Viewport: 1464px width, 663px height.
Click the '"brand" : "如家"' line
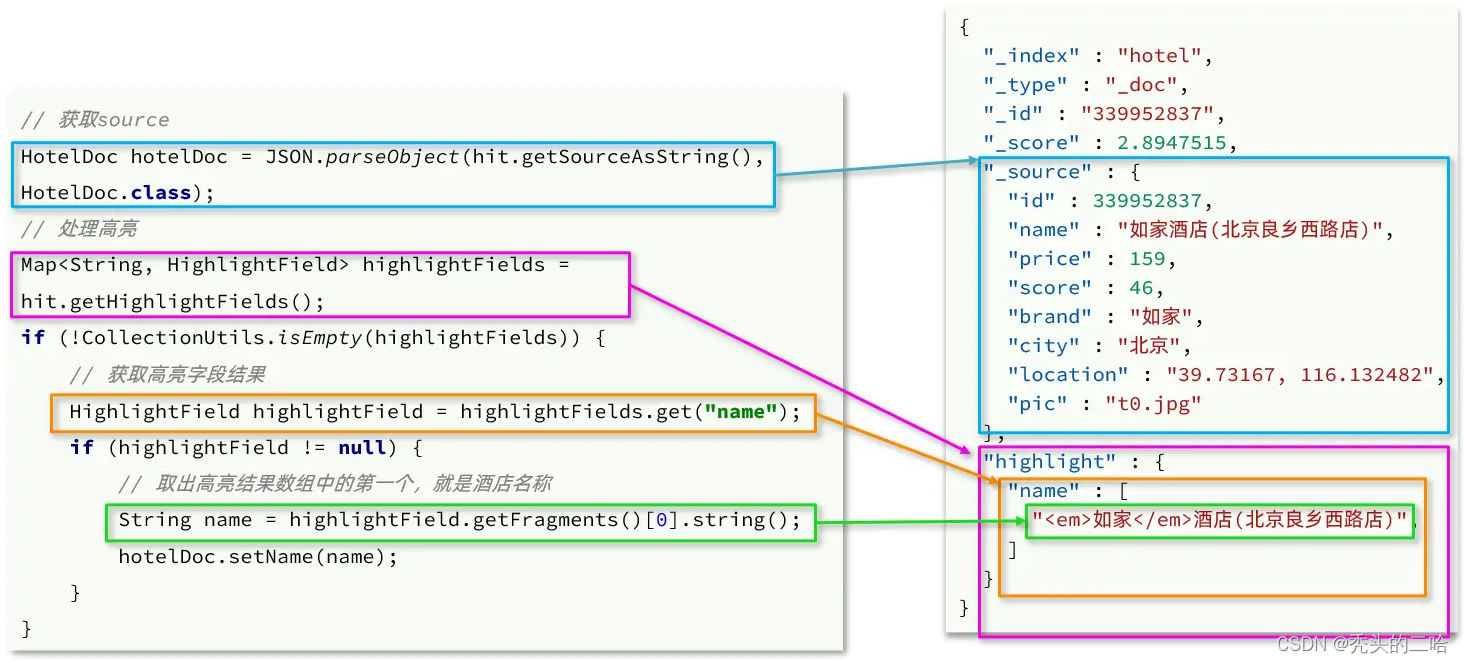pos(1105,317)
